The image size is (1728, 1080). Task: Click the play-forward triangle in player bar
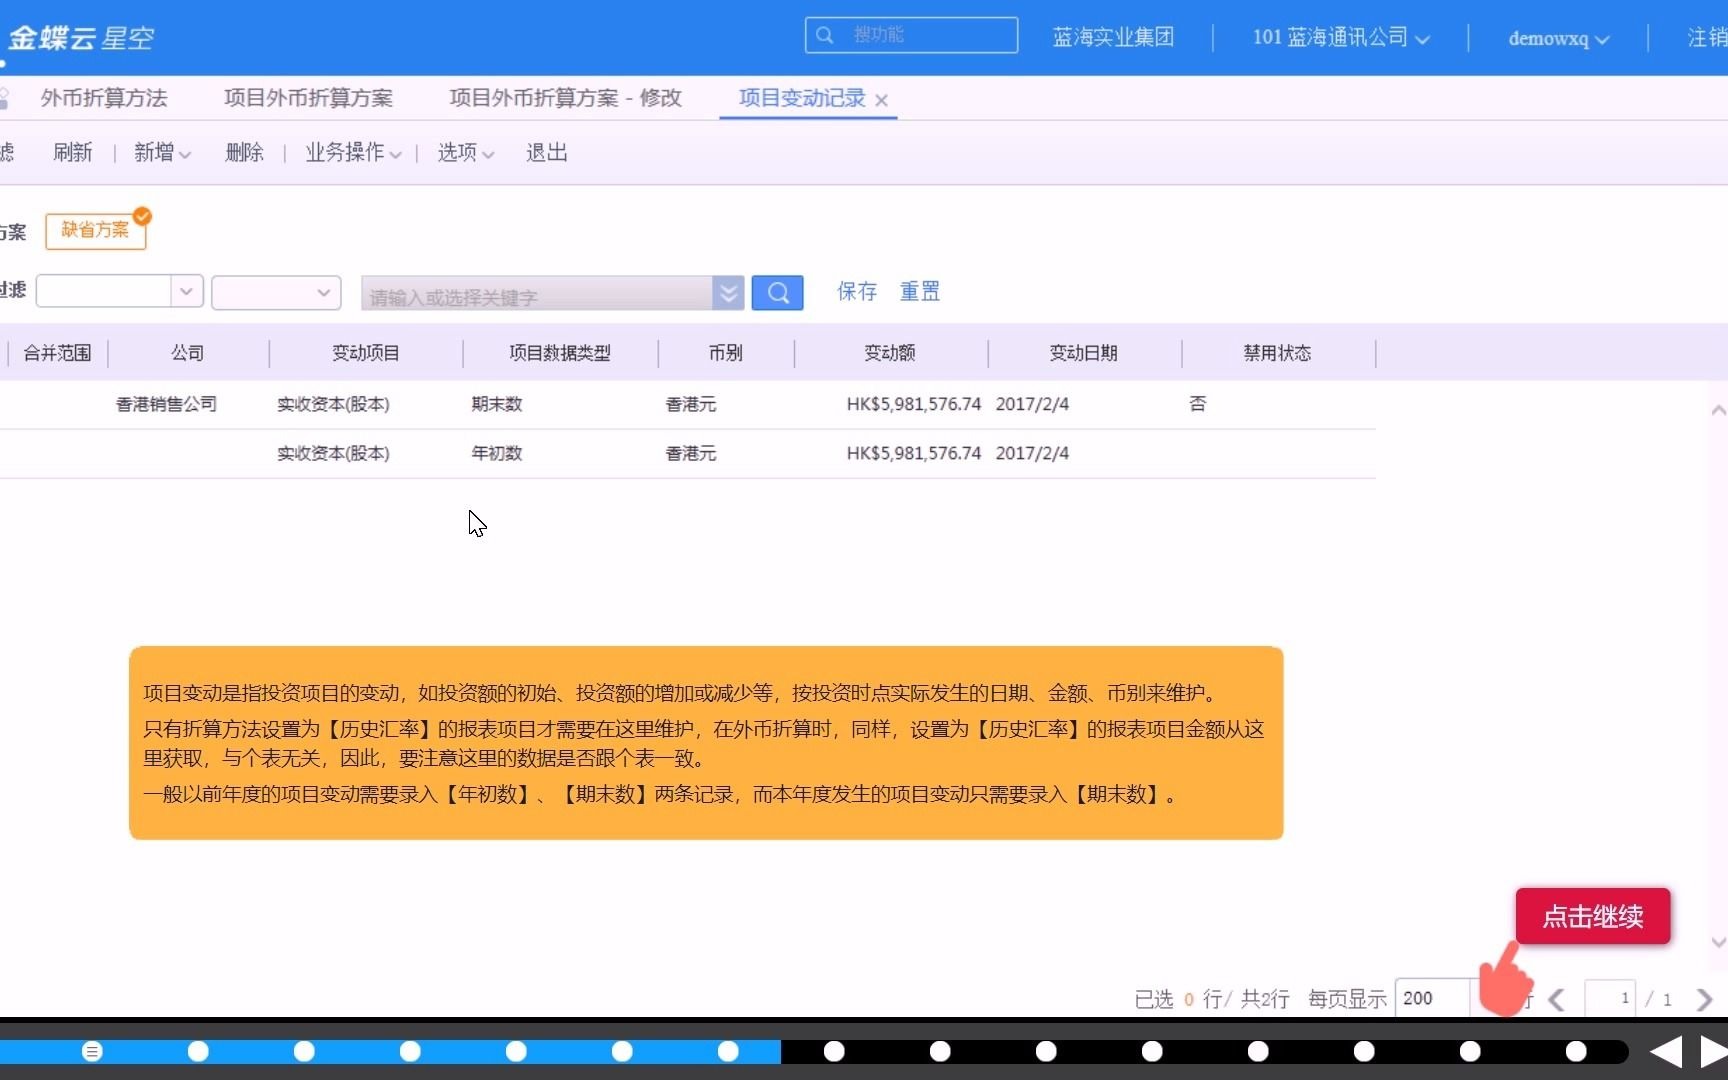1714,1051
